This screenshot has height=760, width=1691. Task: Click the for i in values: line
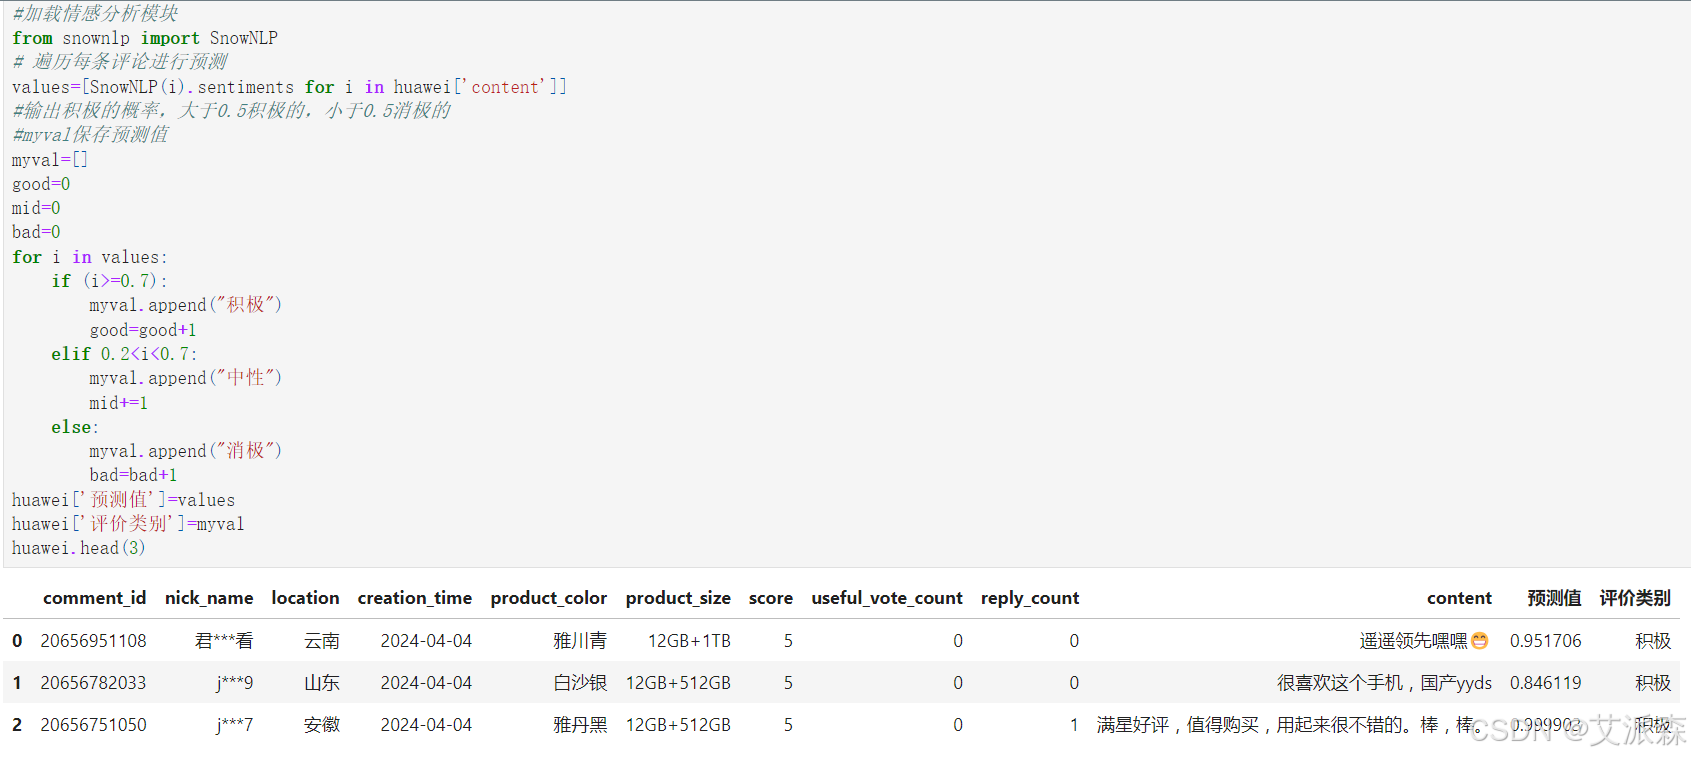(x=90, y=257)
